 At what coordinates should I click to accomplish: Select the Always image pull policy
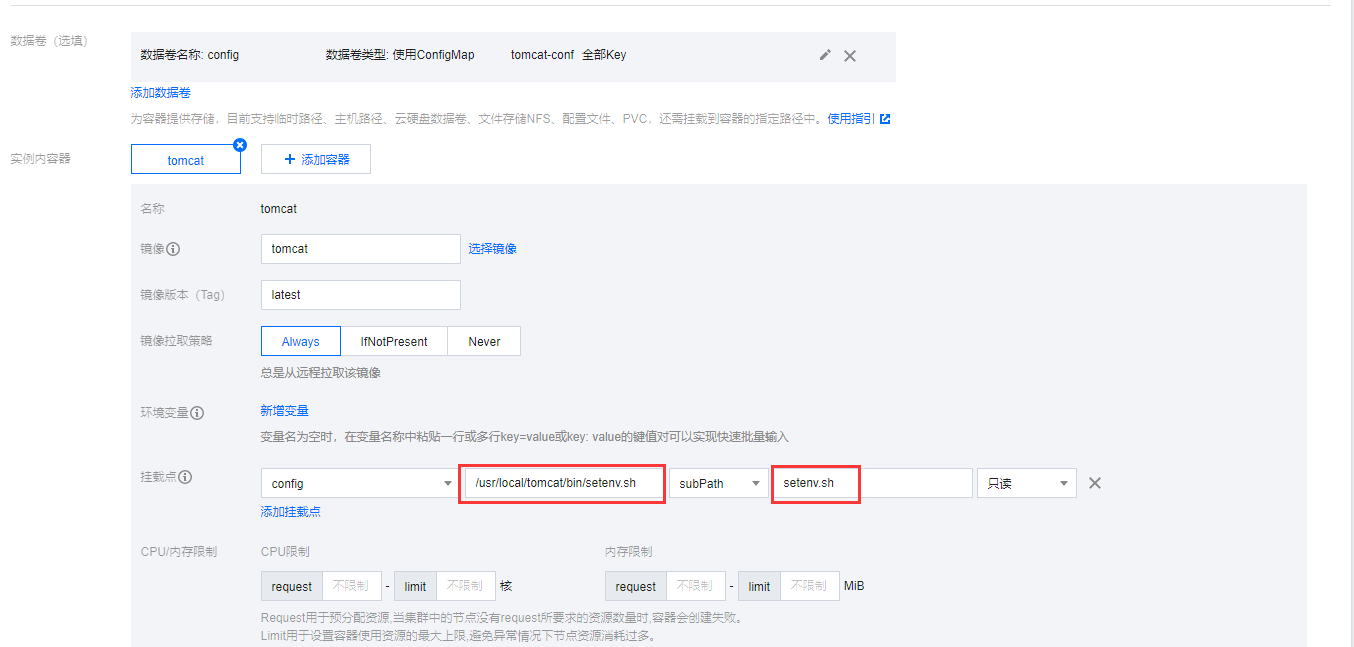coord(300,341)
